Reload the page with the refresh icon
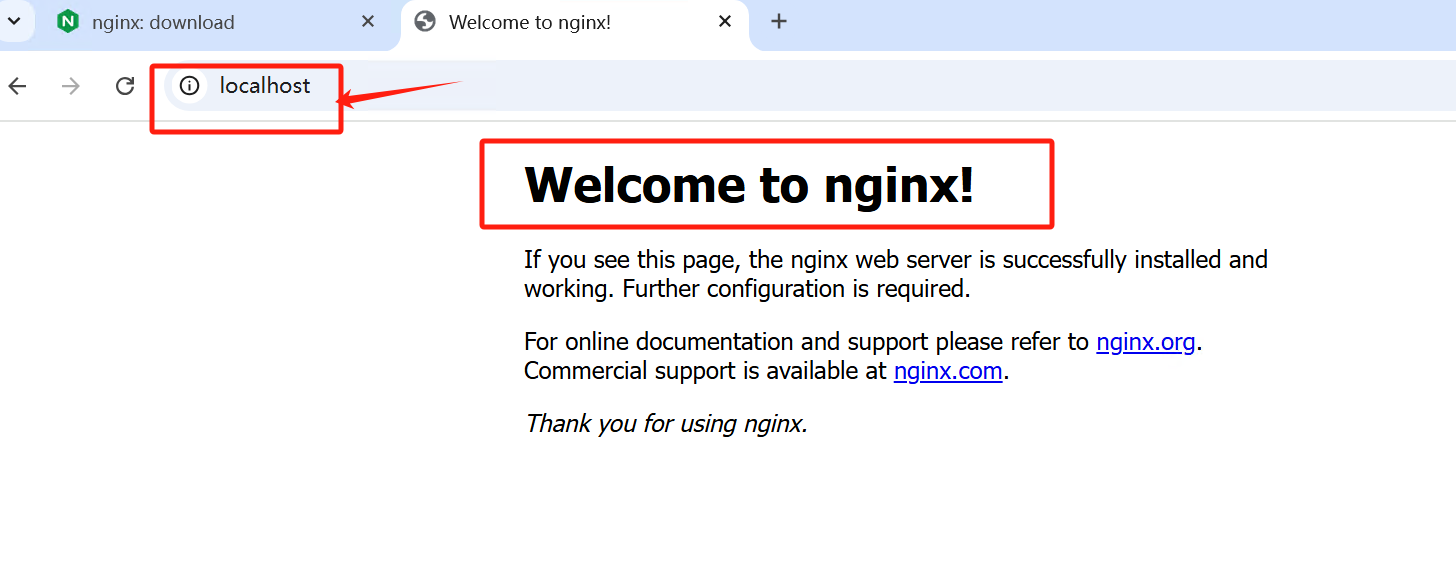Screen dimensions: 1456x564 (125, 86)
